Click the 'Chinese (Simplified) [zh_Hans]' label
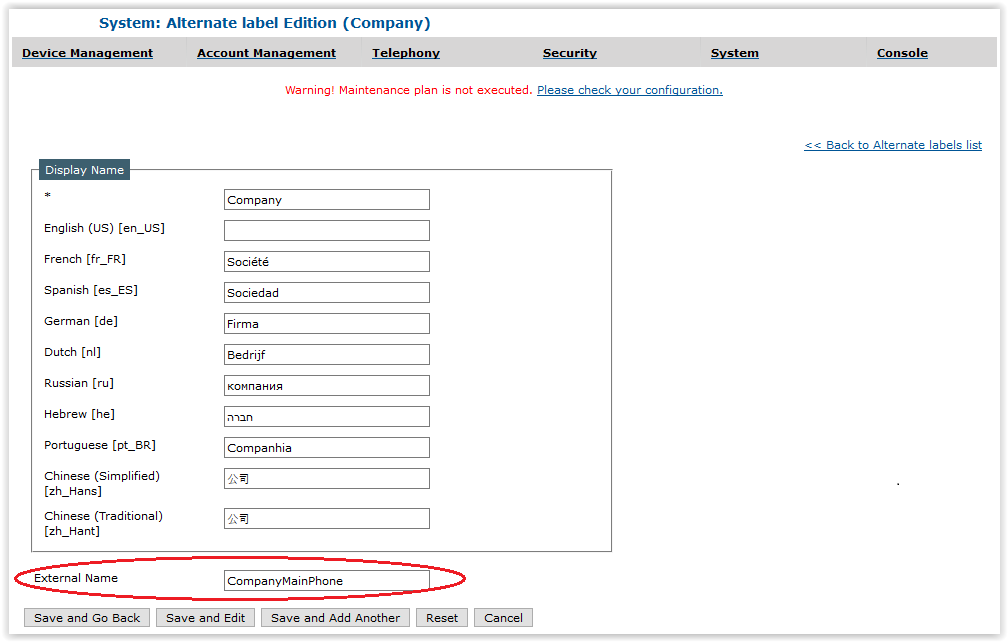Image resolution: width=1008 pixels, height=642 pixels. pyautogui.click(x=102, y=483)
